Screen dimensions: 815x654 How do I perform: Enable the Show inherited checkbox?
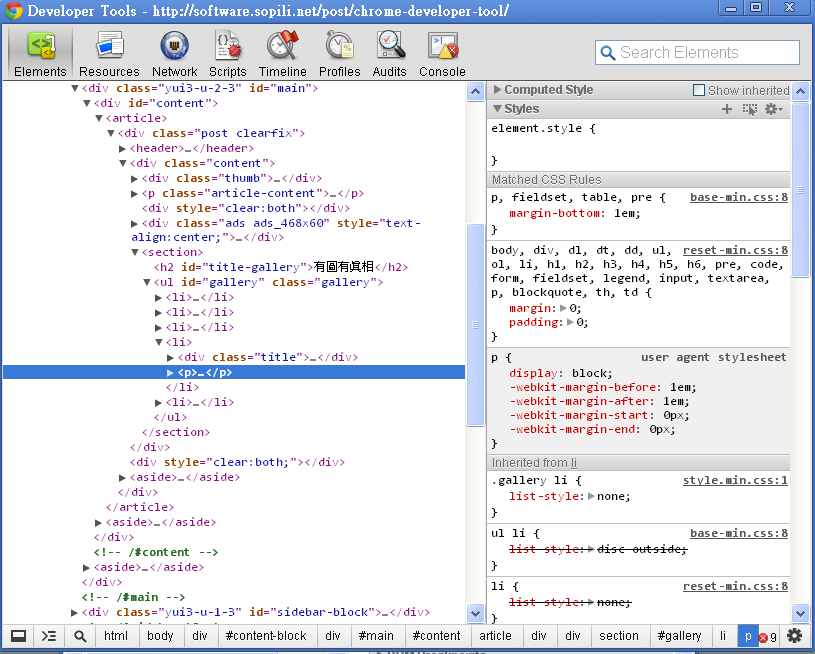tap(699, 90)
